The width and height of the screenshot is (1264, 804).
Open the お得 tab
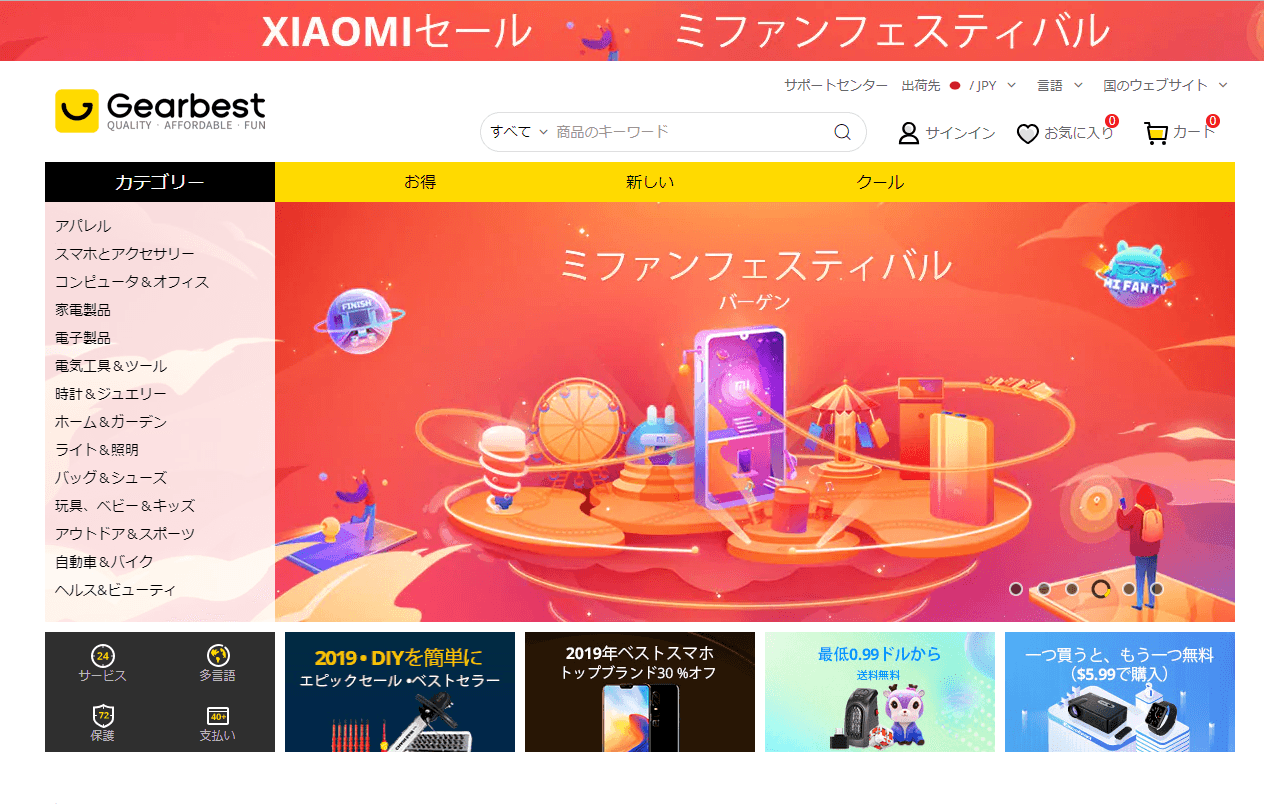(x=420, y=182)
